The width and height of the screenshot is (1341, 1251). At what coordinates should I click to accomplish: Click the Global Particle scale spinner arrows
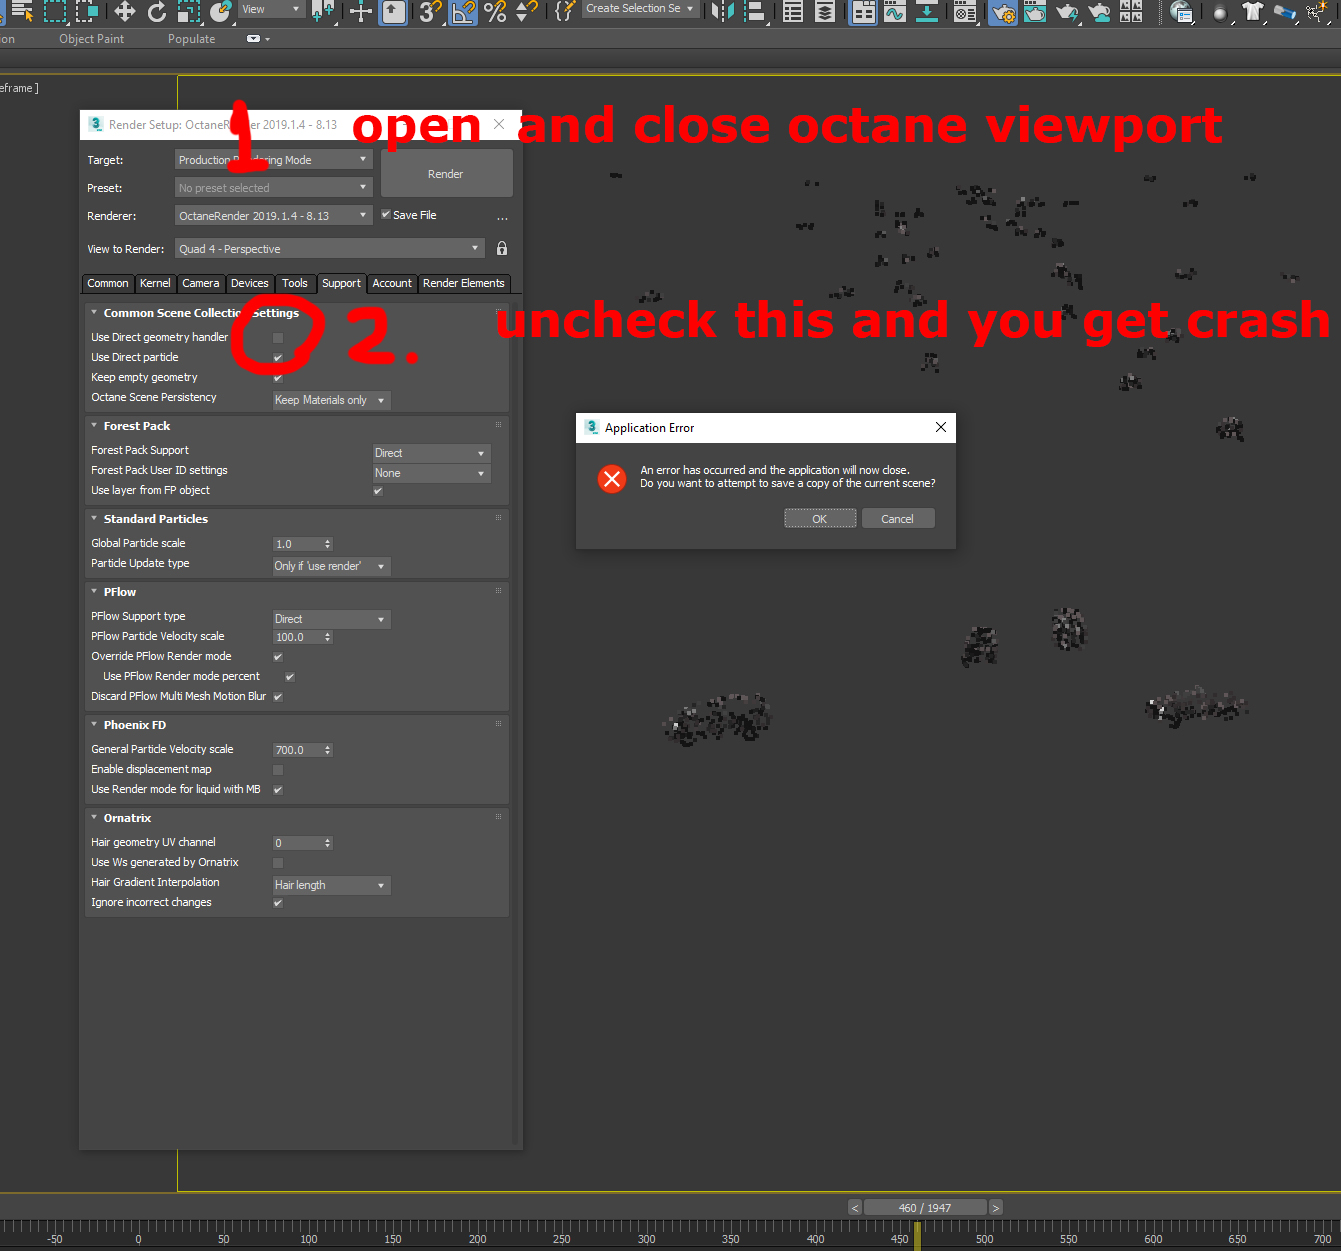(328, 544)
